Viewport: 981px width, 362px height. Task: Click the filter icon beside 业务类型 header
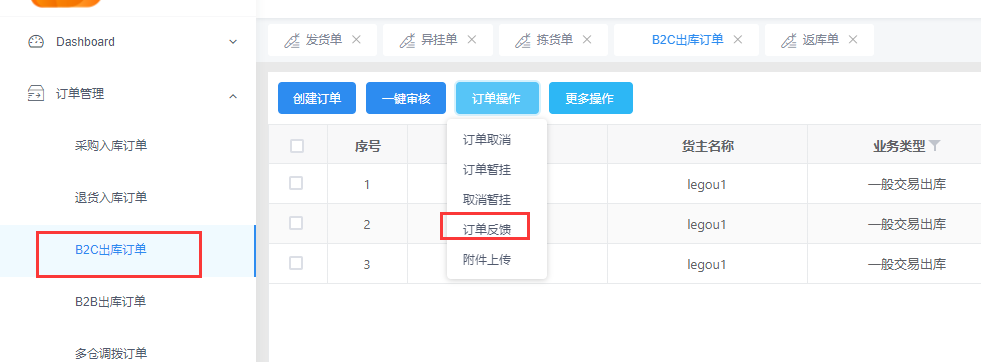(x=935, y=146)
